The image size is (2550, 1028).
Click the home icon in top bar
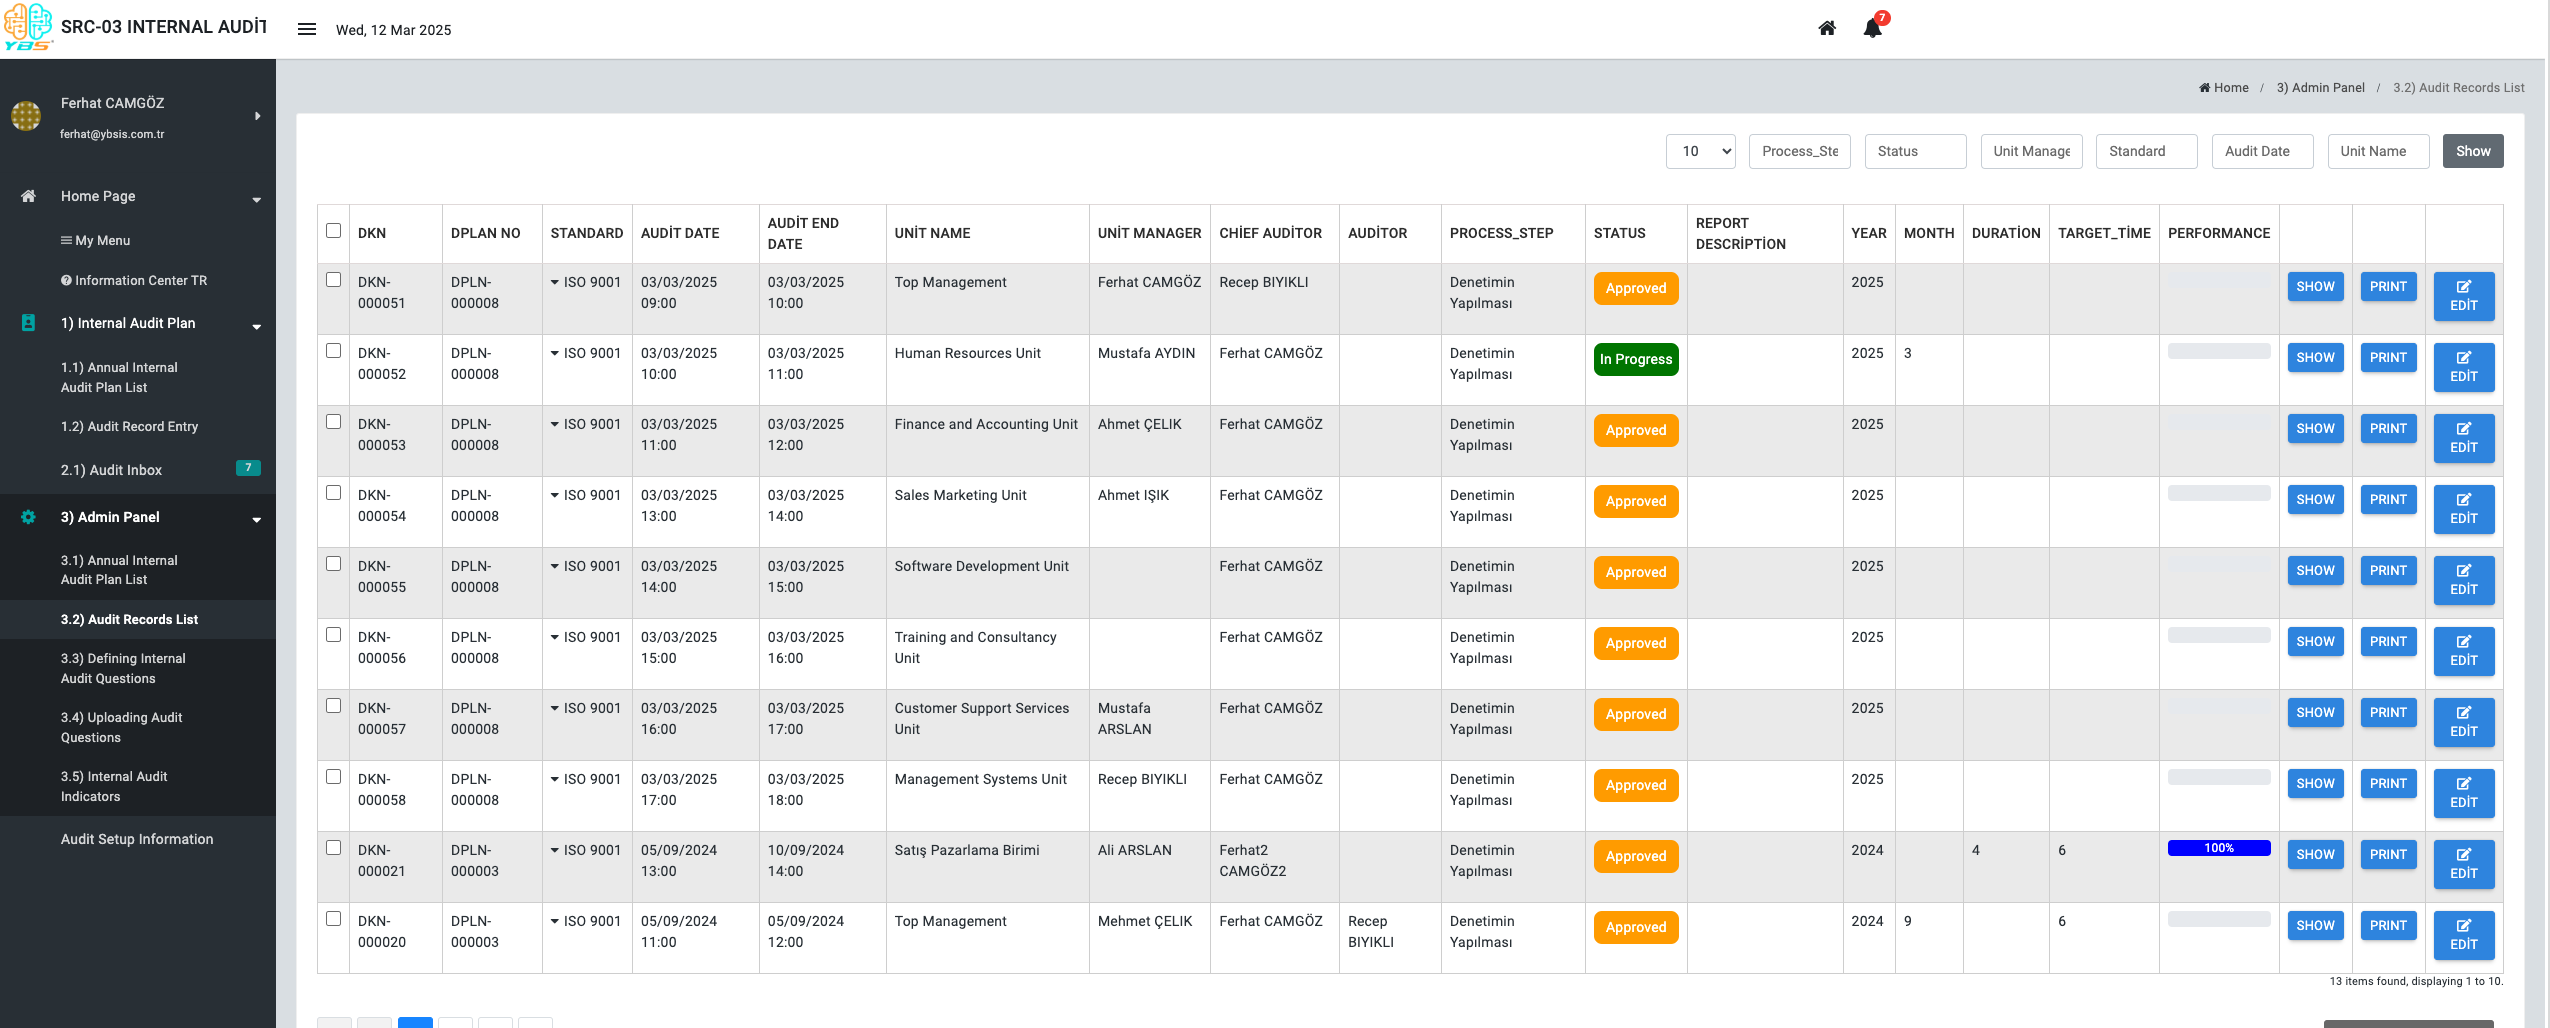tap(1826, 28)
